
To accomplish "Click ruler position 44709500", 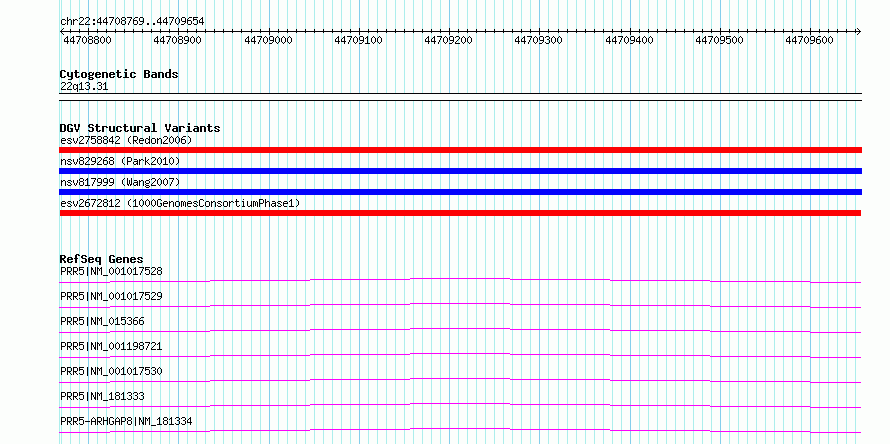I will [x=720, y=40].
